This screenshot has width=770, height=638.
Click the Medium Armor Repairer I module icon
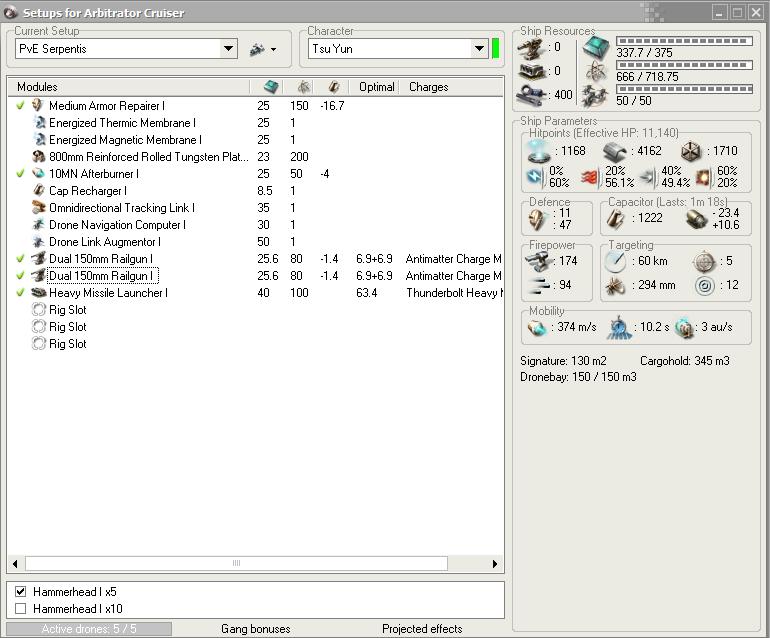(x=38, y=106)
